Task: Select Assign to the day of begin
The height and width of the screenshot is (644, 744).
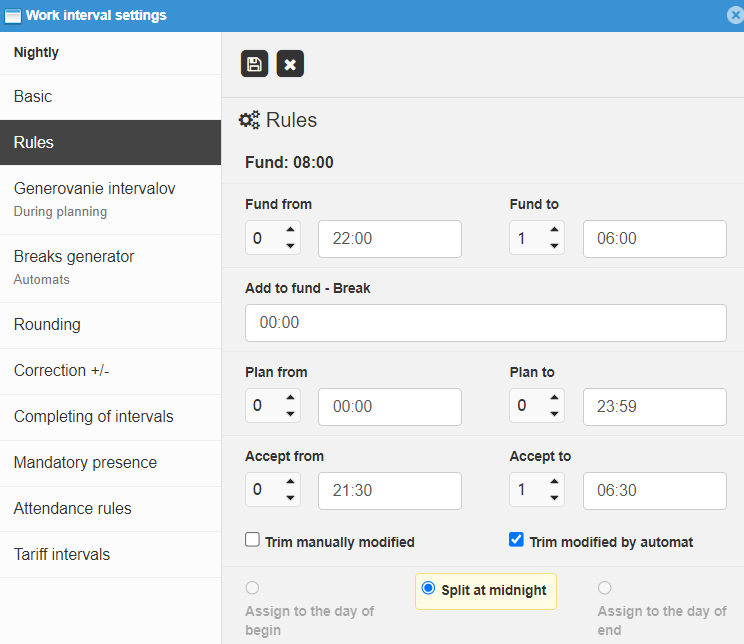Action: click(252, 588)
